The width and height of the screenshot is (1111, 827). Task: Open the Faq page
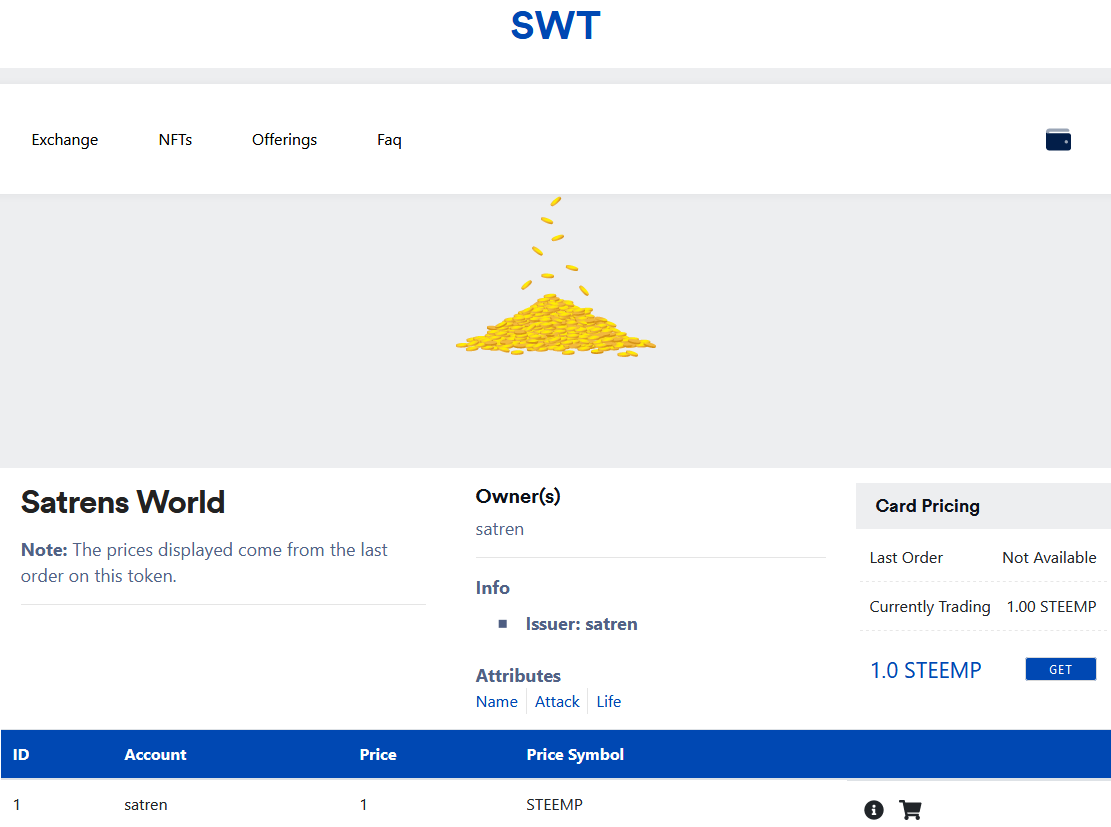[x=389, y=140]
